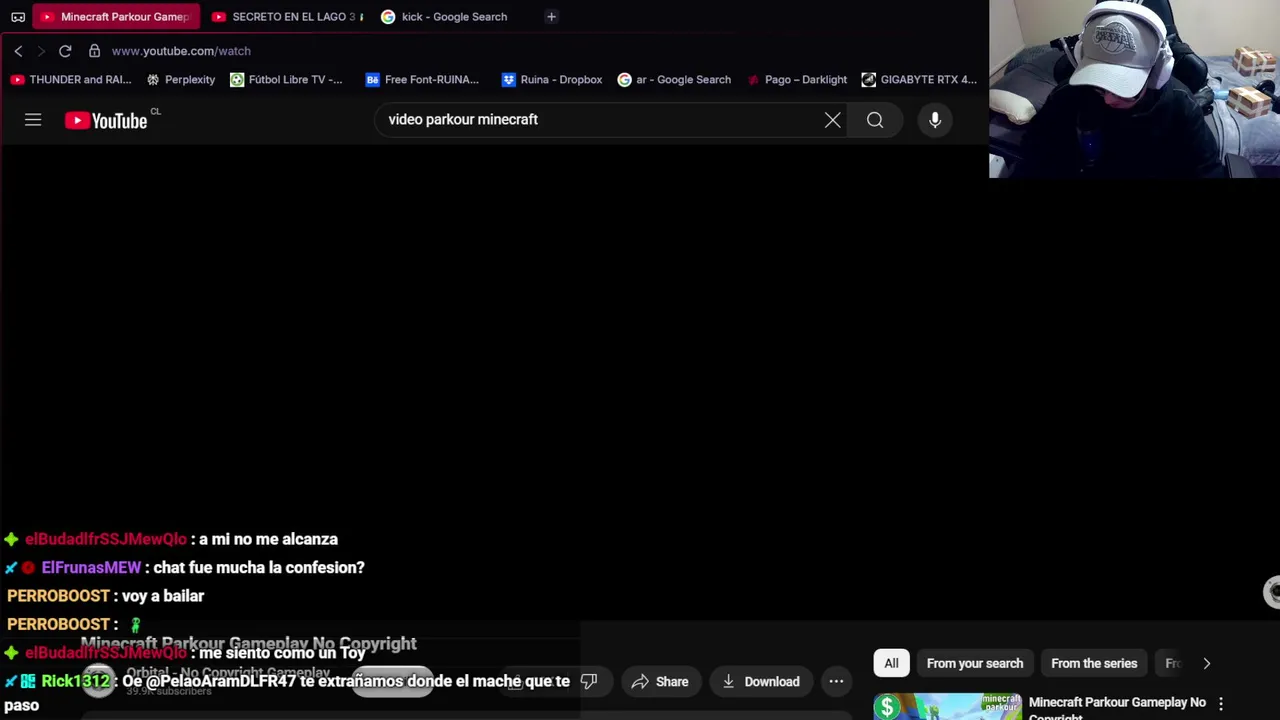Clear the search box with the X

click(x=832, y=120)
